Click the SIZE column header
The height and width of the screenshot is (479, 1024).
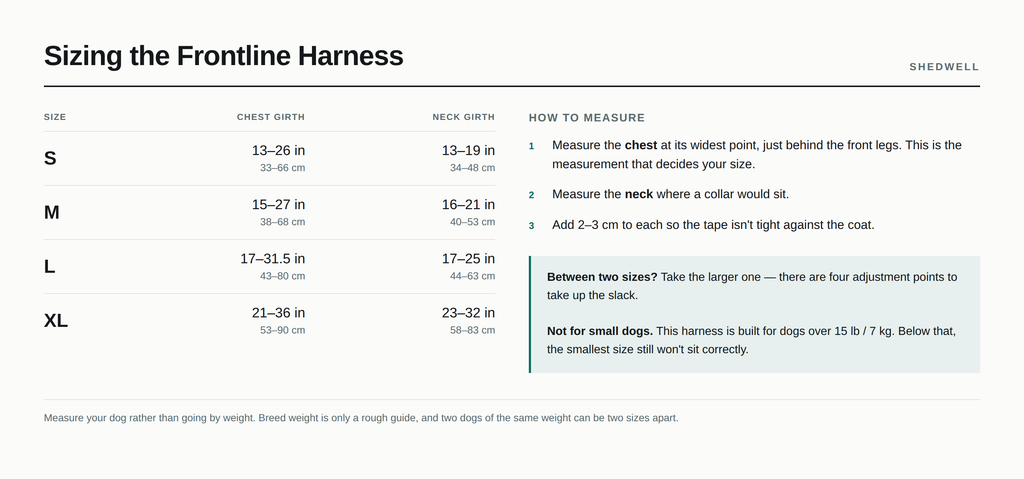click(55, 117)
